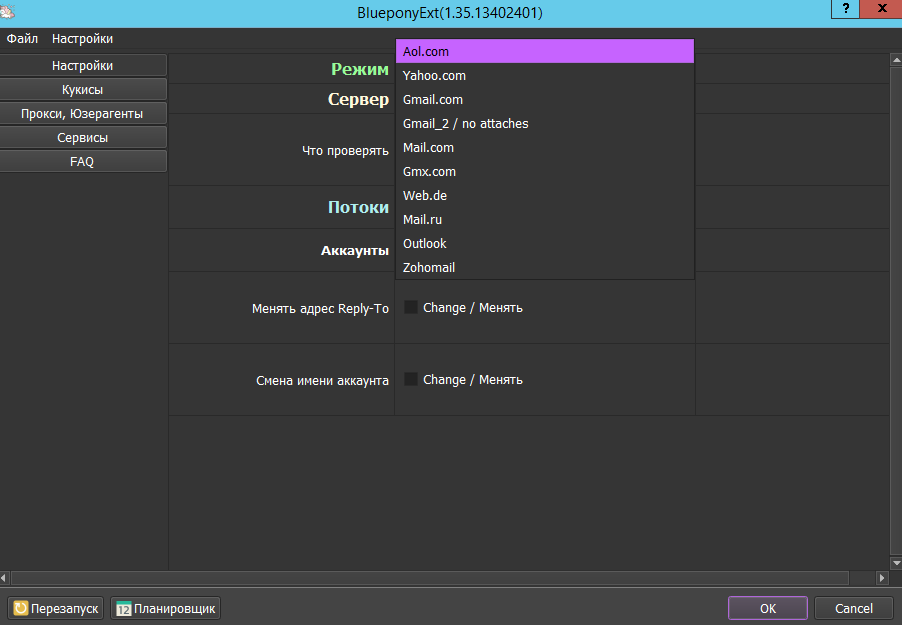Select Yahoo.com in the server list
The width and height of the screenshot is (904, 628).
(x=545, y=76)
